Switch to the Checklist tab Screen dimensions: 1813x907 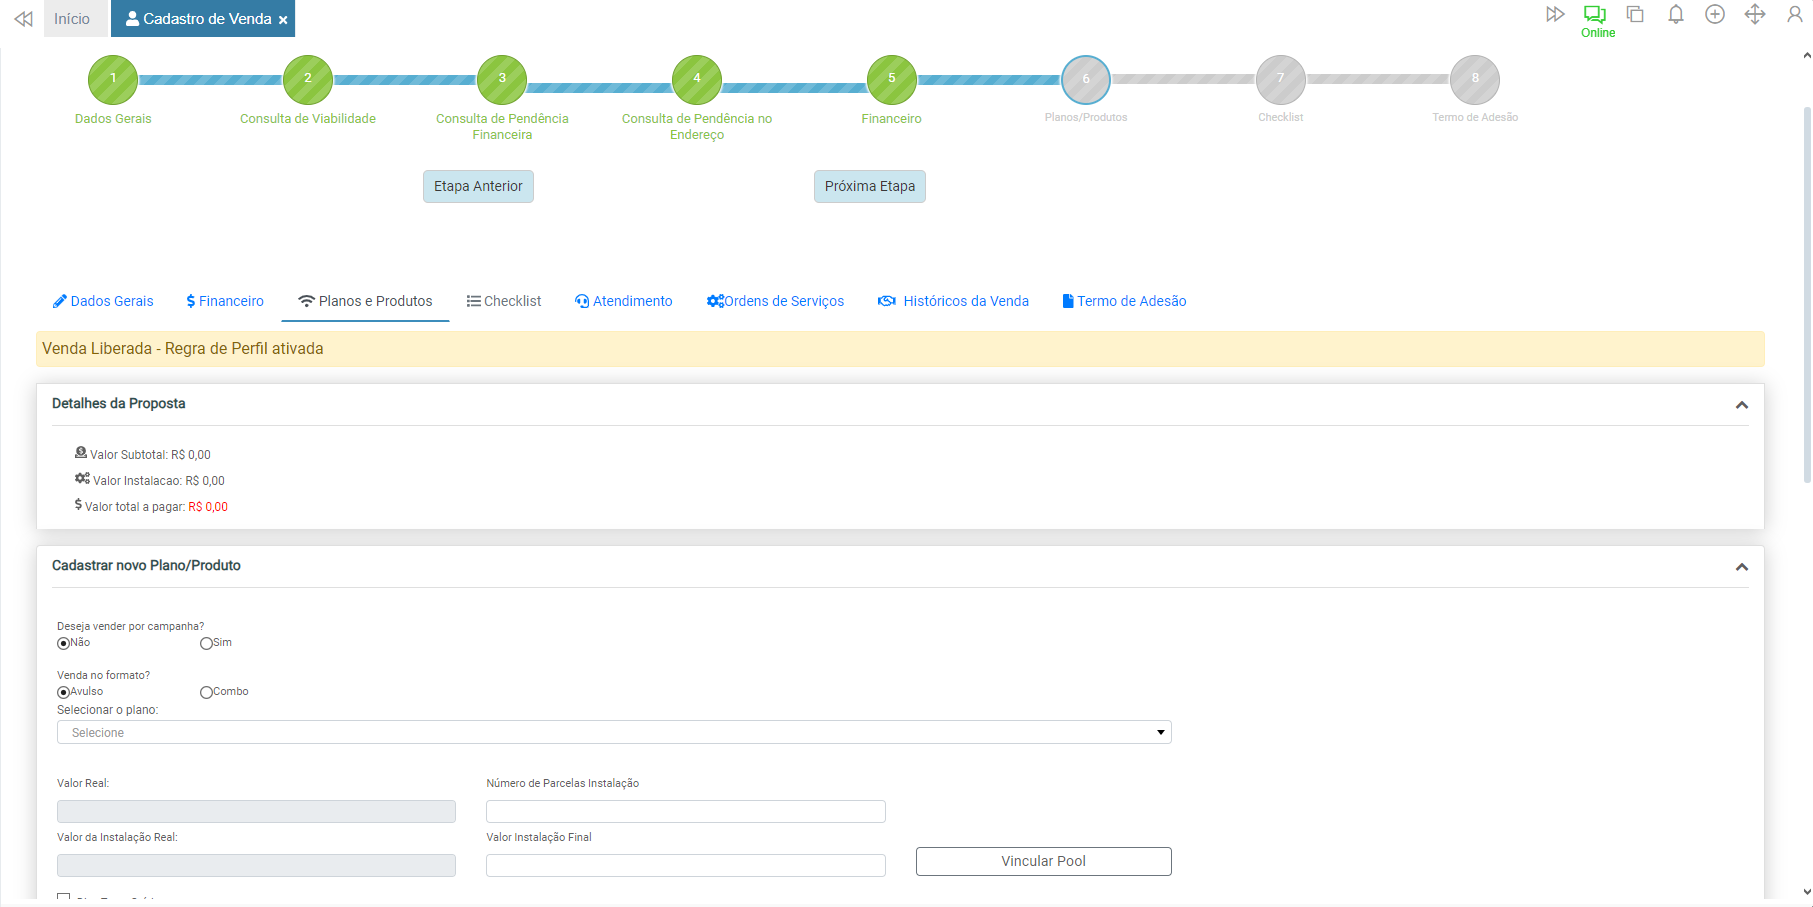tap(504, 301)
